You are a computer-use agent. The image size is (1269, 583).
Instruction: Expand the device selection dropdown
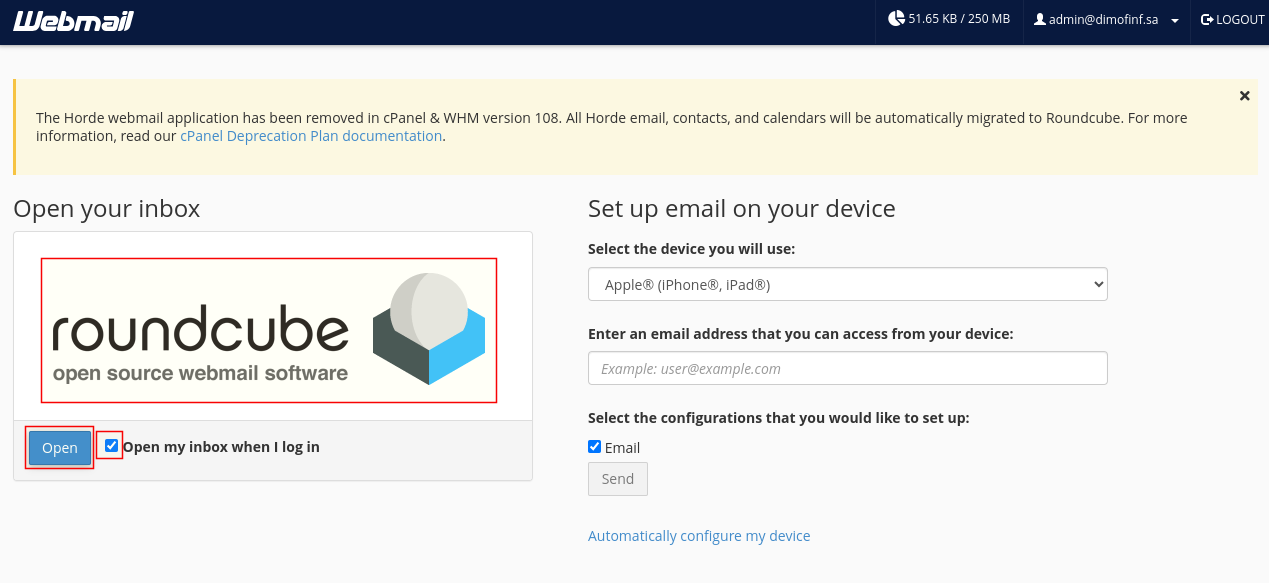(x=848, y=285)
